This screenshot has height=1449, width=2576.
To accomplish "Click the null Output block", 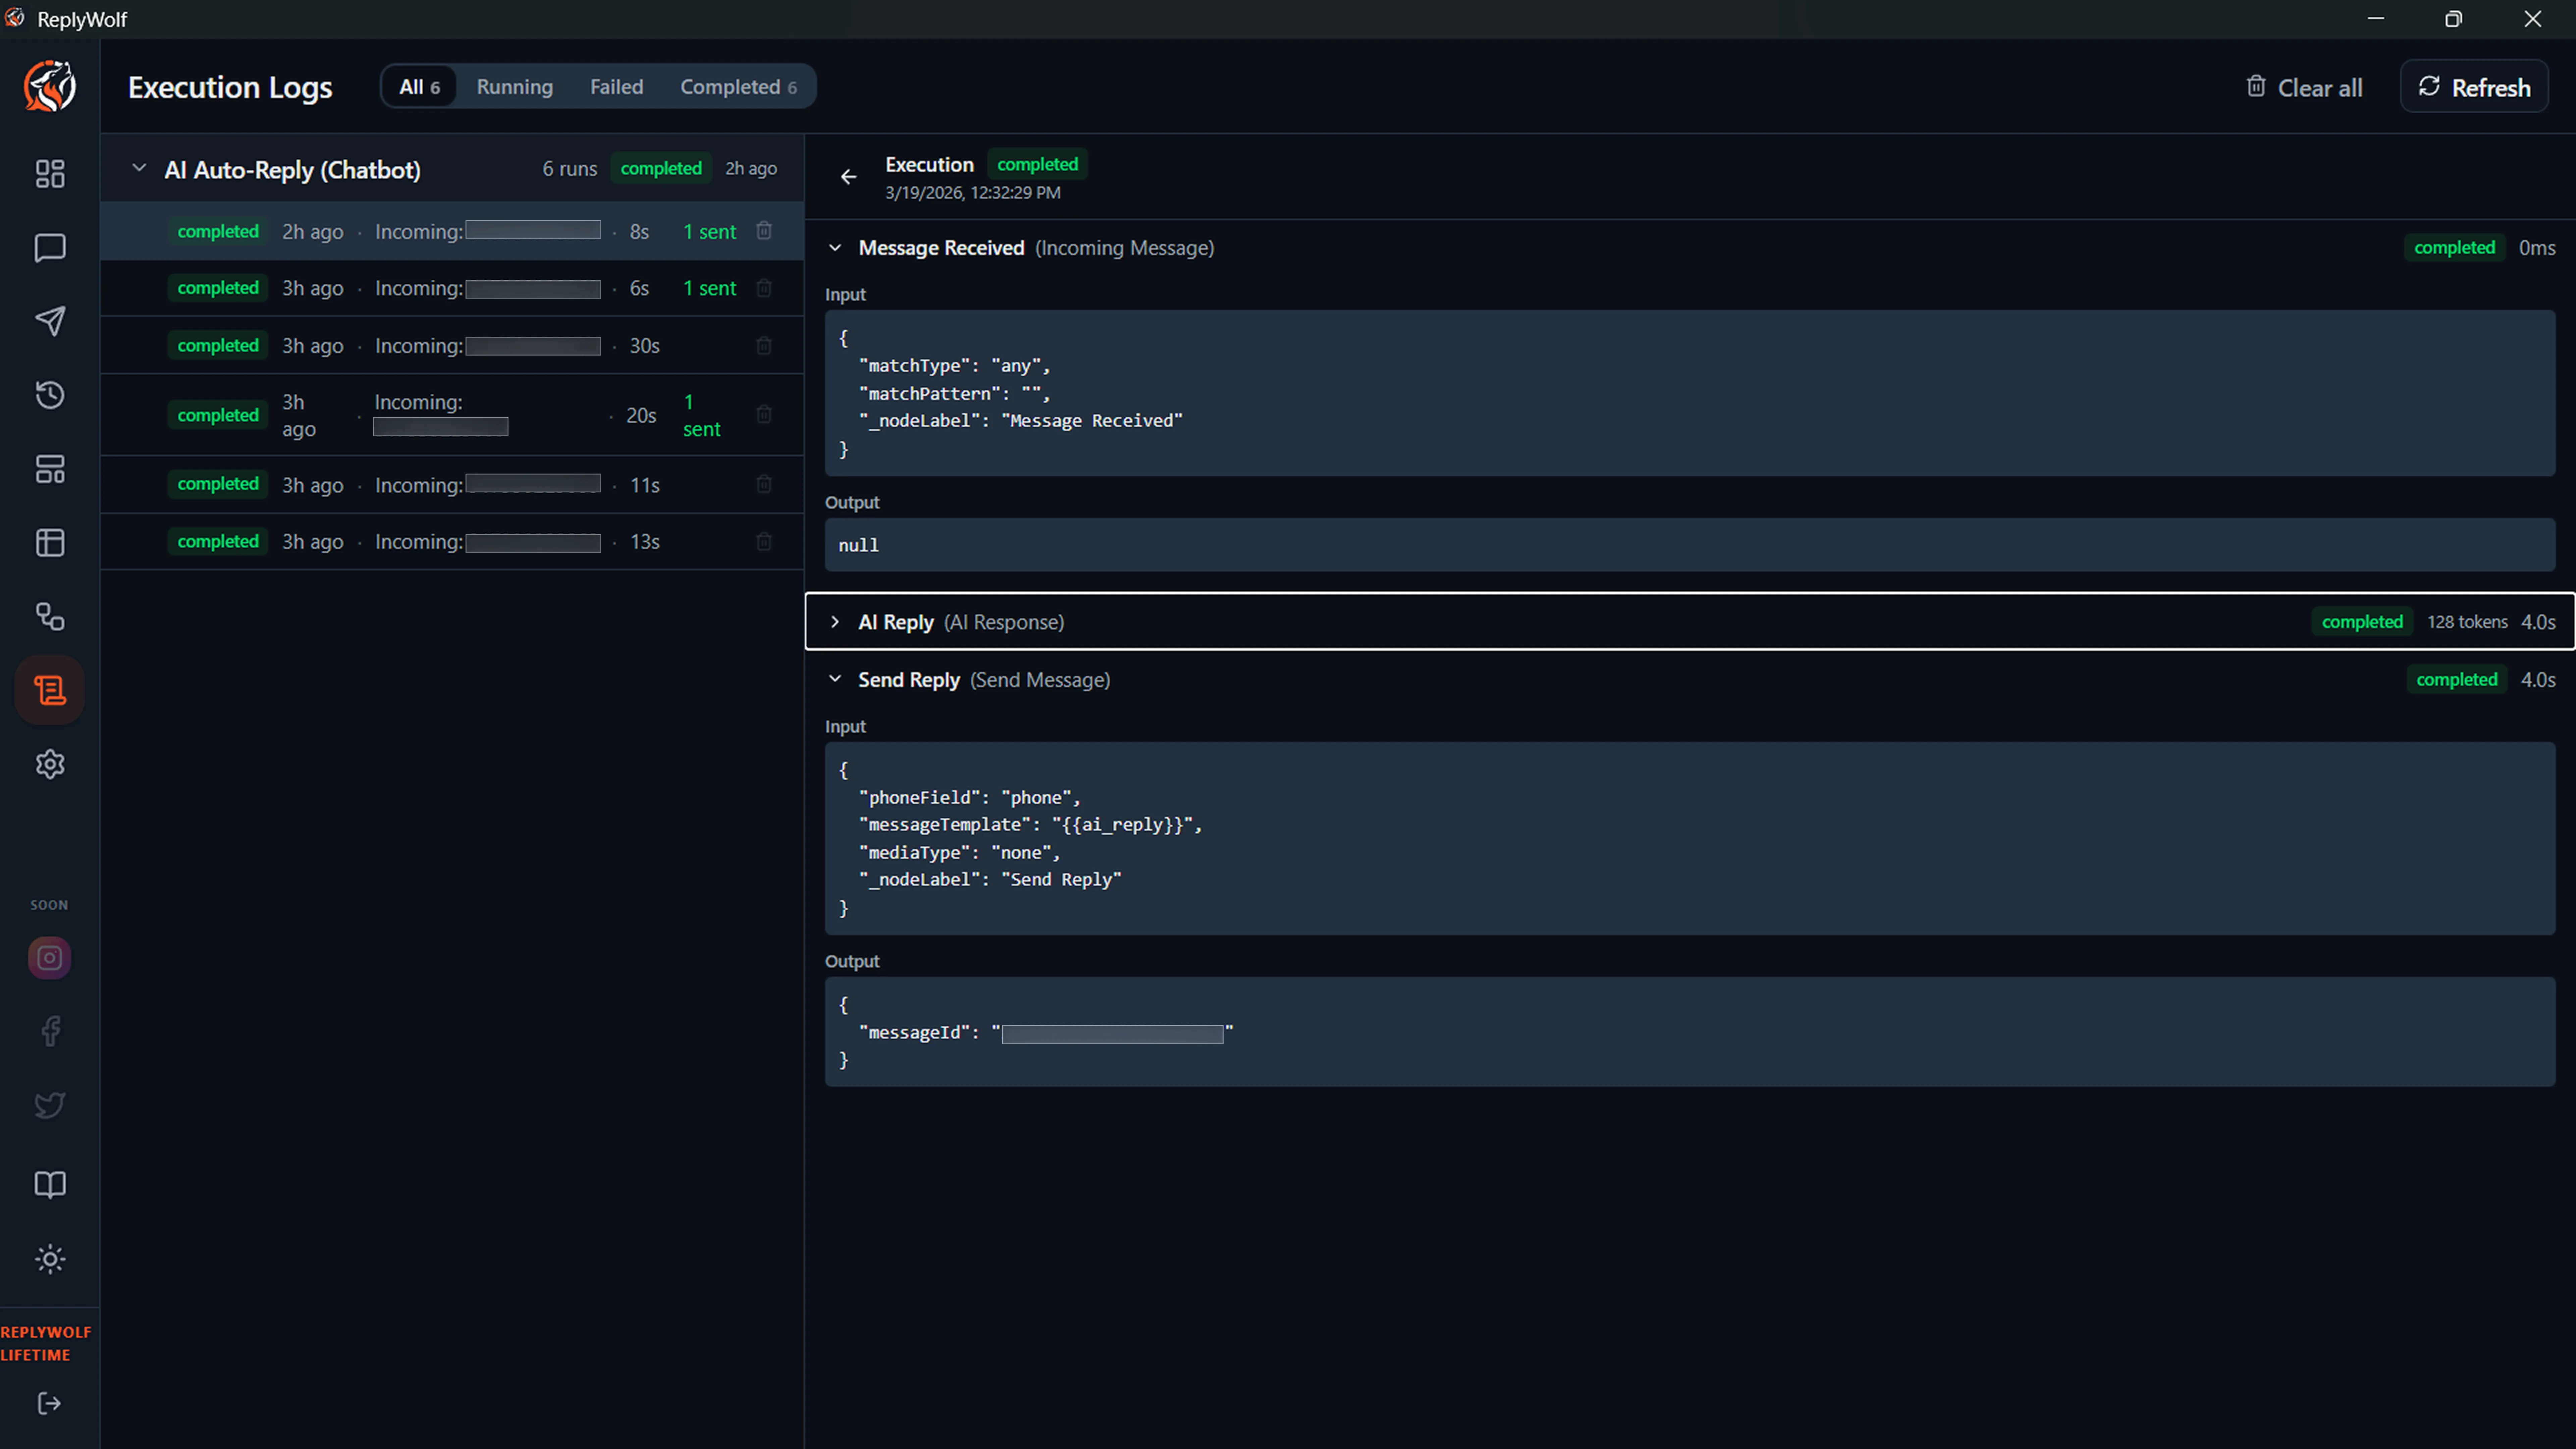I will 1690,545.
